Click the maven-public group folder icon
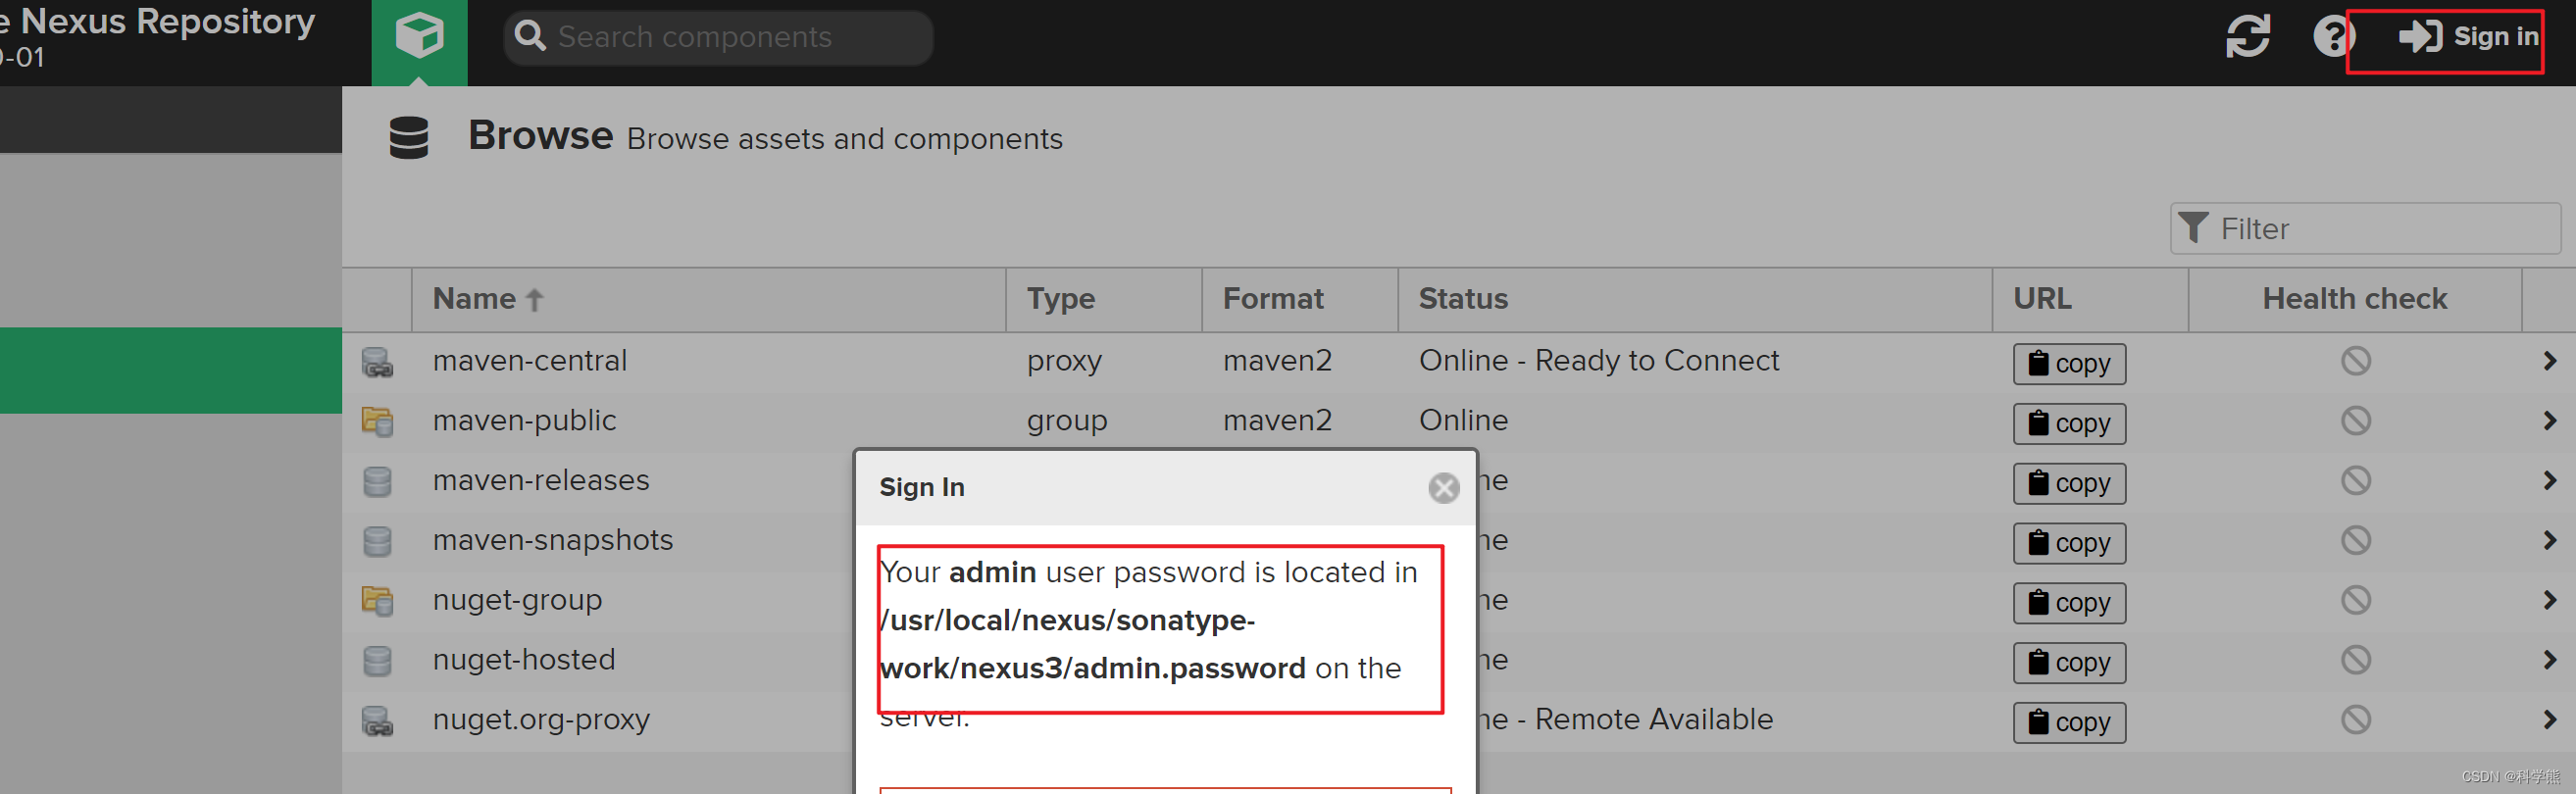The width and height of the screenshot is (2576, 794). (x=377, y=422)
